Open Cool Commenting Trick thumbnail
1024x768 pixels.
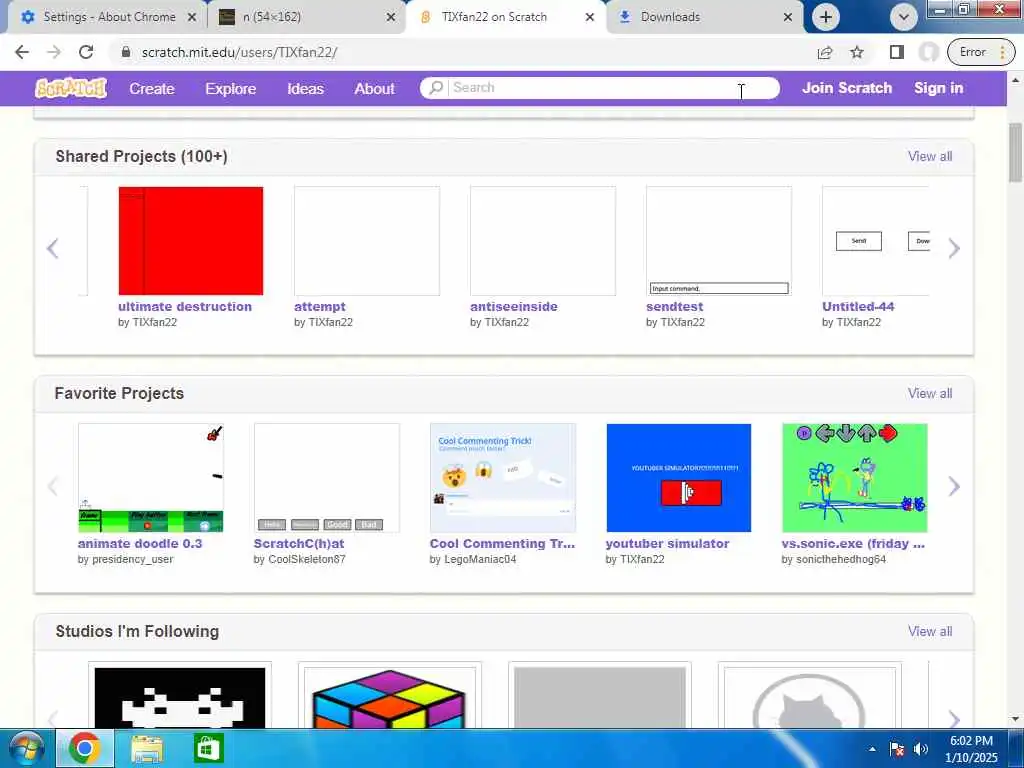[x=503, y=478]
